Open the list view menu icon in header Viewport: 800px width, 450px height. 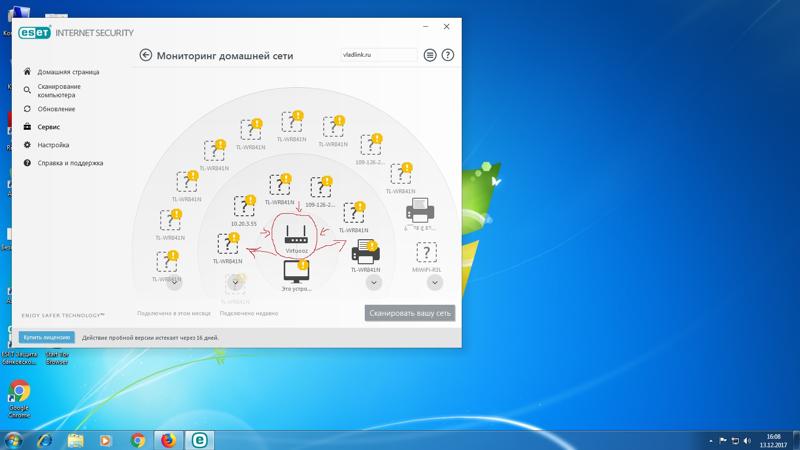[x=430, y=55]
